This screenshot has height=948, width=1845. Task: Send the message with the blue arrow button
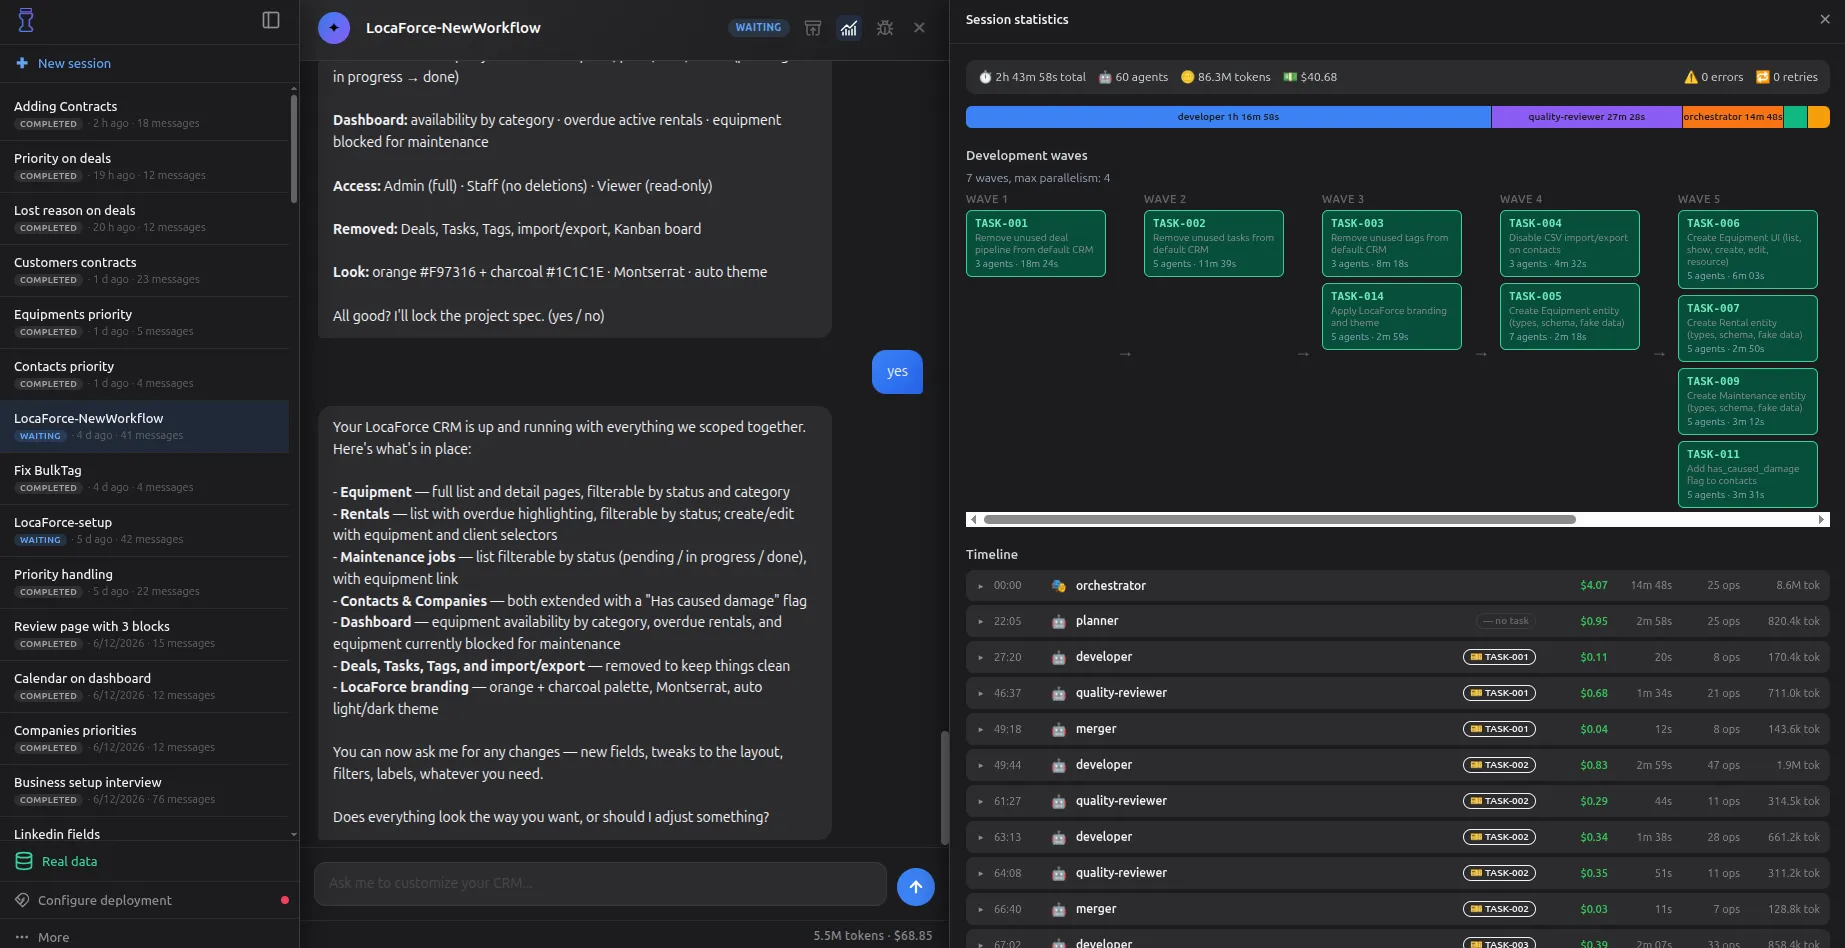point(916,886)
